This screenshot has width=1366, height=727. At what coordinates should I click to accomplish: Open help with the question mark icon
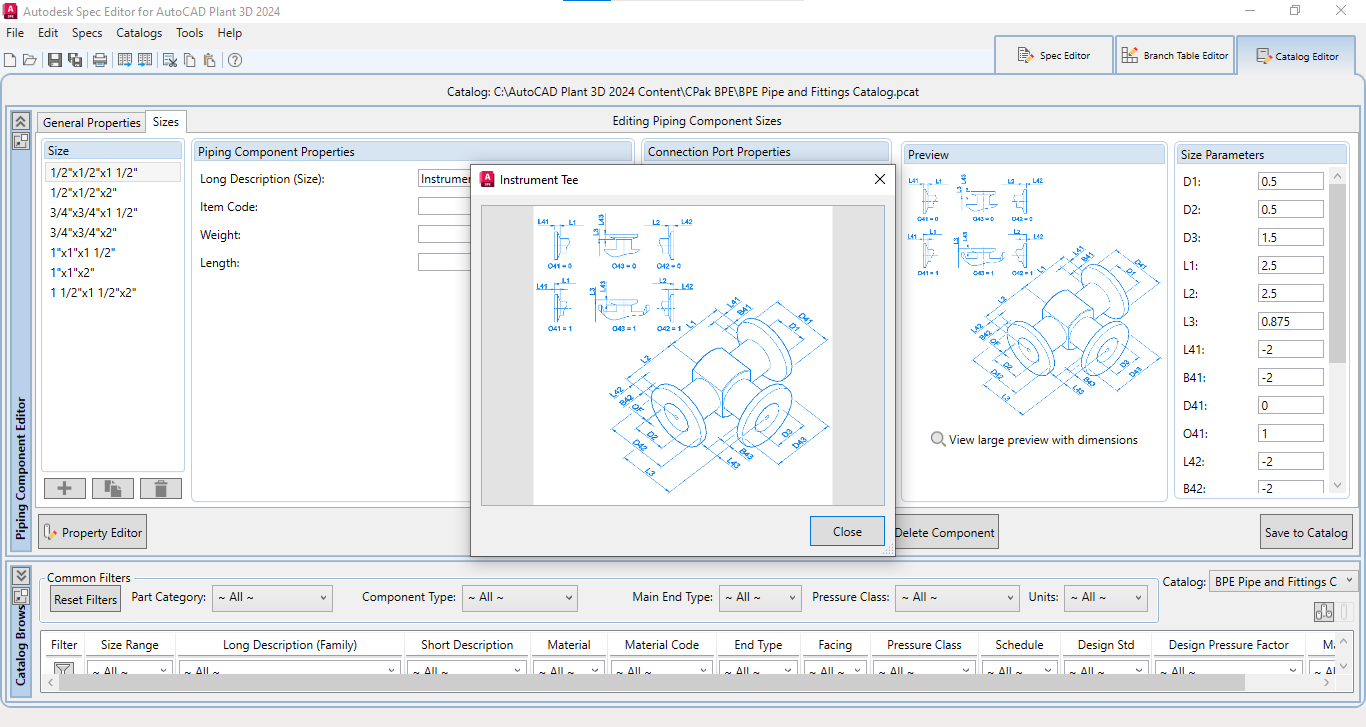[235, 60]
